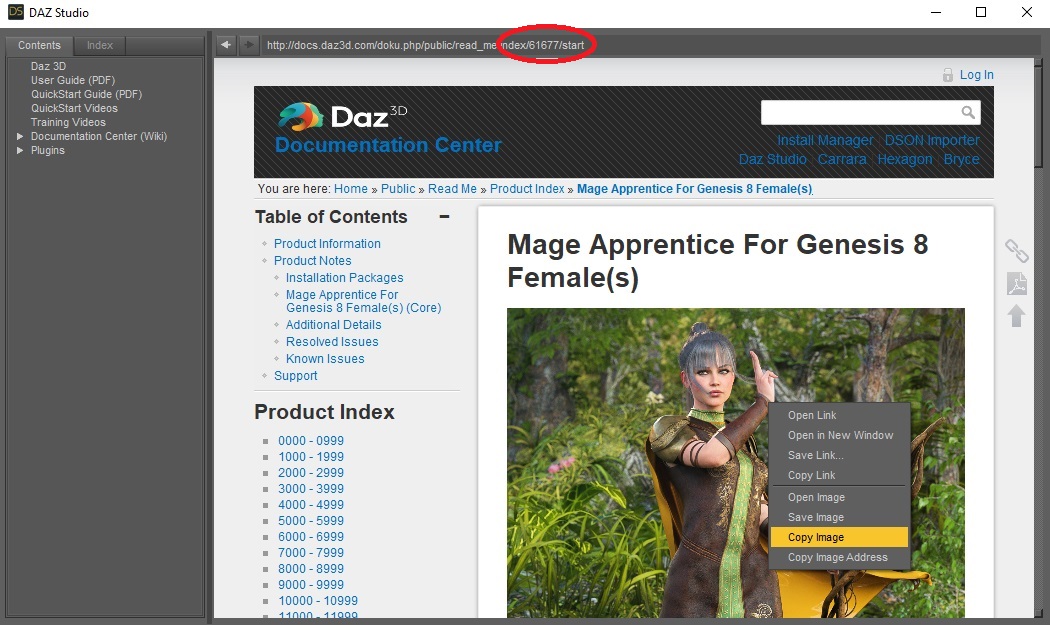
Task: Click the back-to-top arrow icon
Action: (1016, 316)
